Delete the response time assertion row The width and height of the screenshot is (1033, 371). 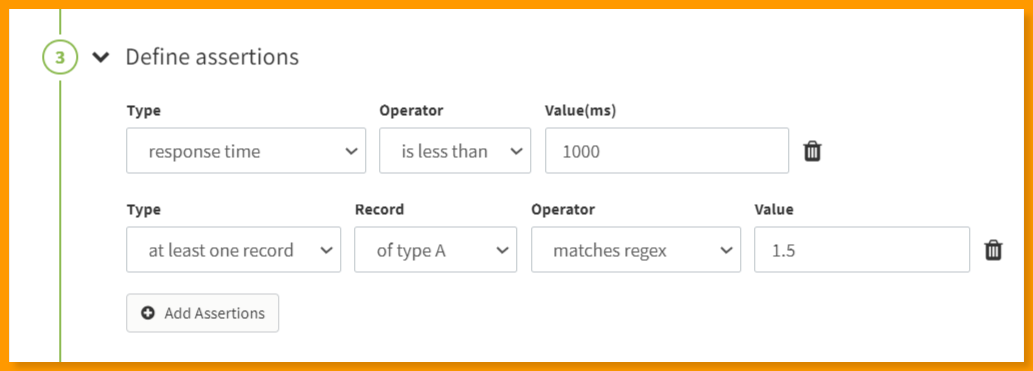tap(812, 152)
